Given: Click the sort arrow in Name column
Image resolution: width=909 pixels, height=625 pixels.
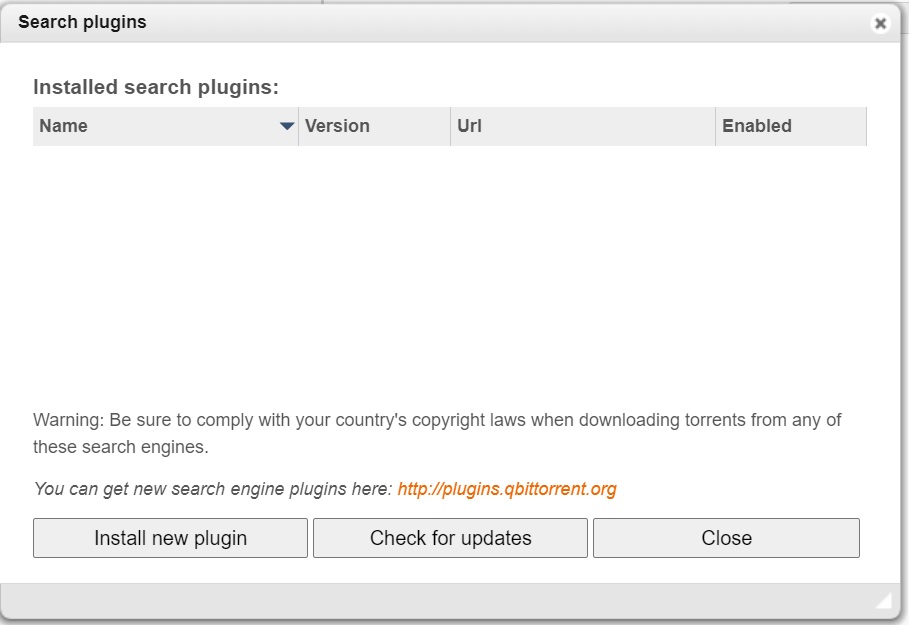Looking at the screenshot, I should pyautogui.click(x=287, y=126).
